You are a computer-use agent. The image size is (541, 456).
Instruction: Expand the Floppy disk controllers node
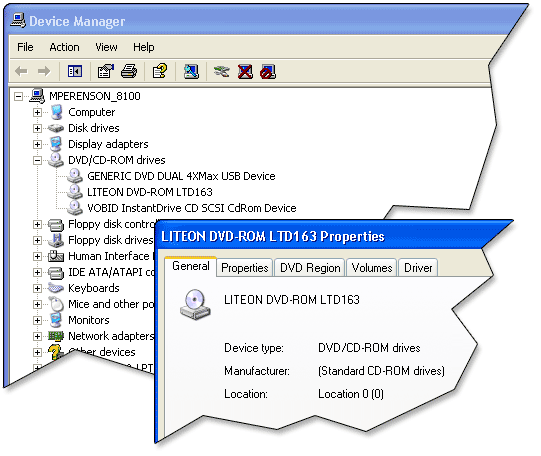click(37, 225)
